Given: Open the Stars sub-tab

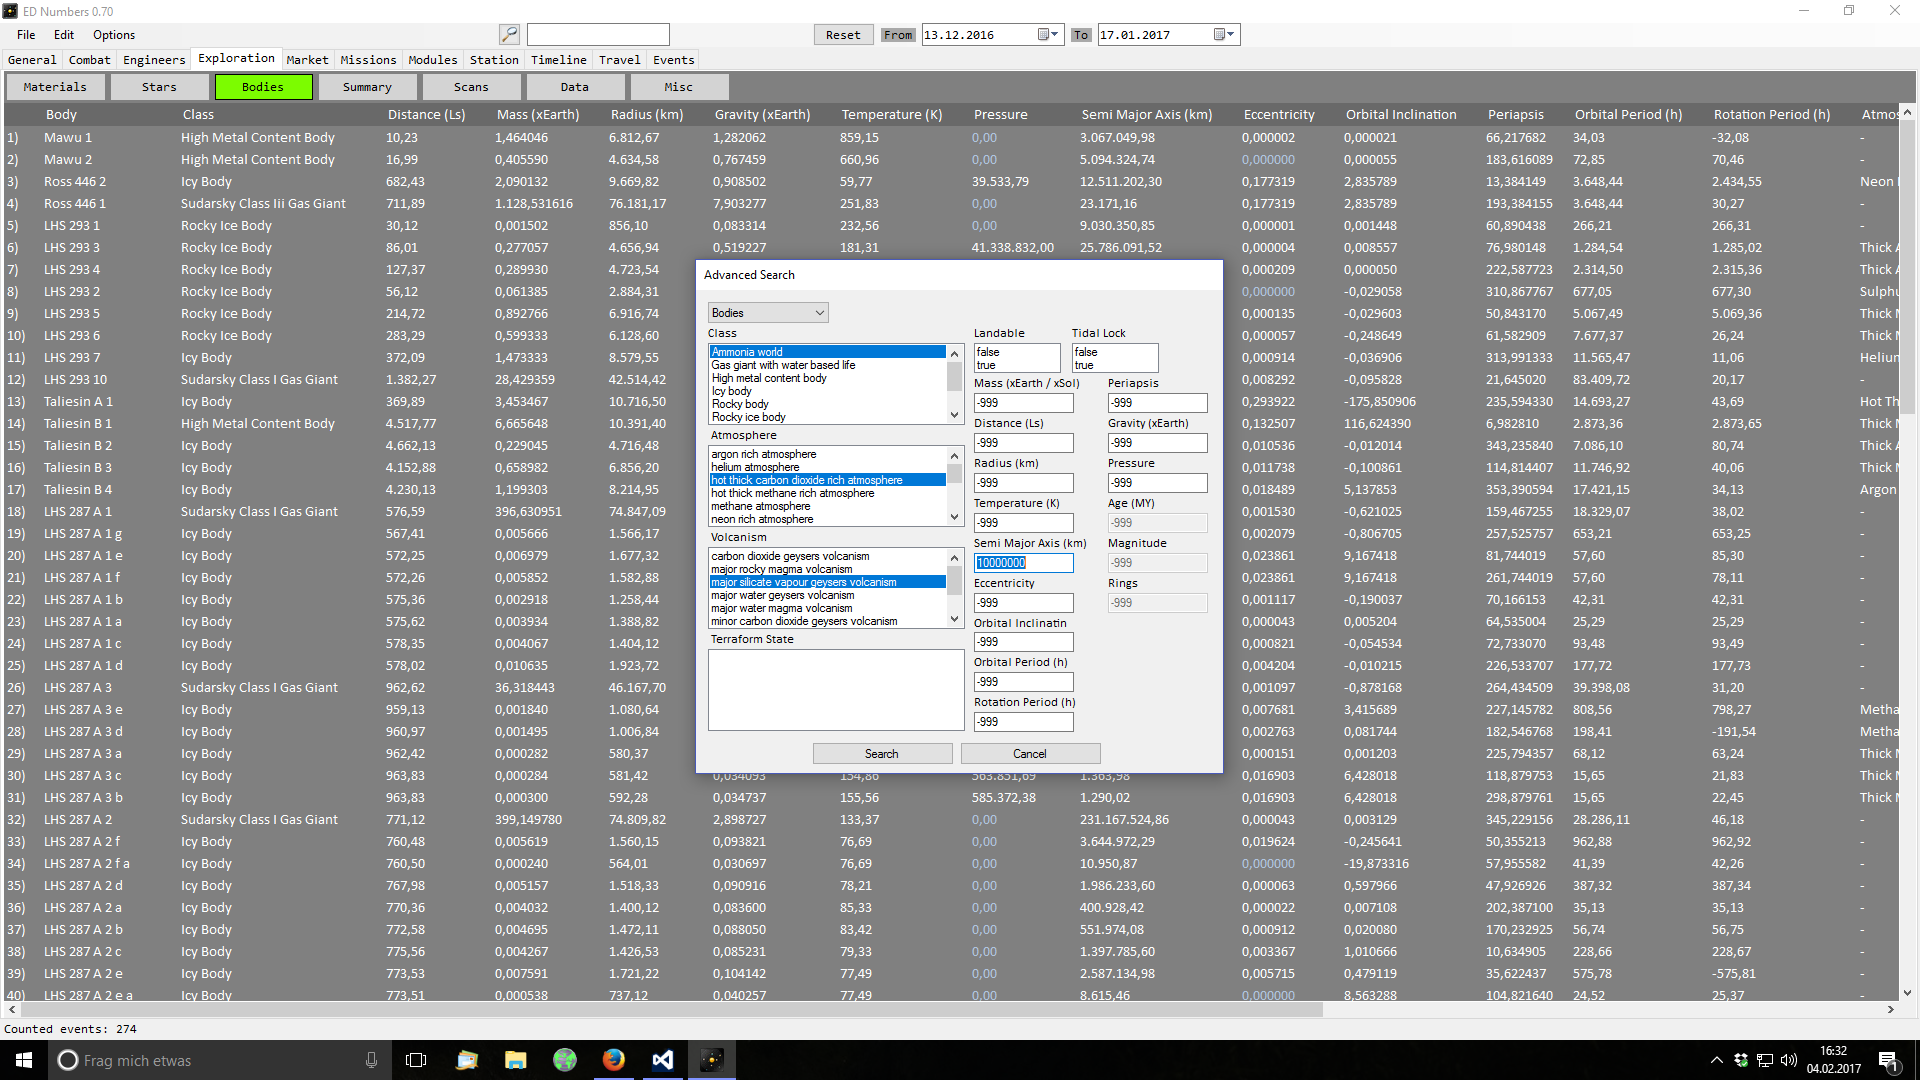Looking at the screenshot, I should tap(159, 87).
